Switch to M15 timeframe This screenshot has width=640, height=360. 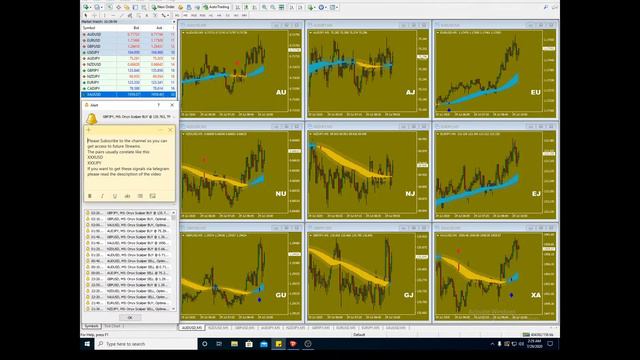click(x=194, y=15)
